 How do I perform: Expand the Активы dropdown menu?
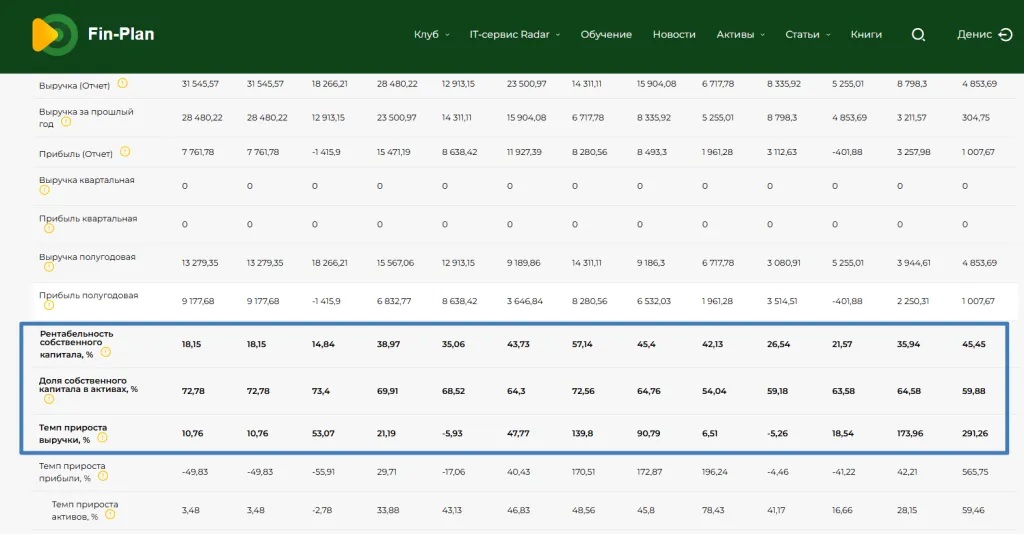pyautogui.click(x=740, y=34)
